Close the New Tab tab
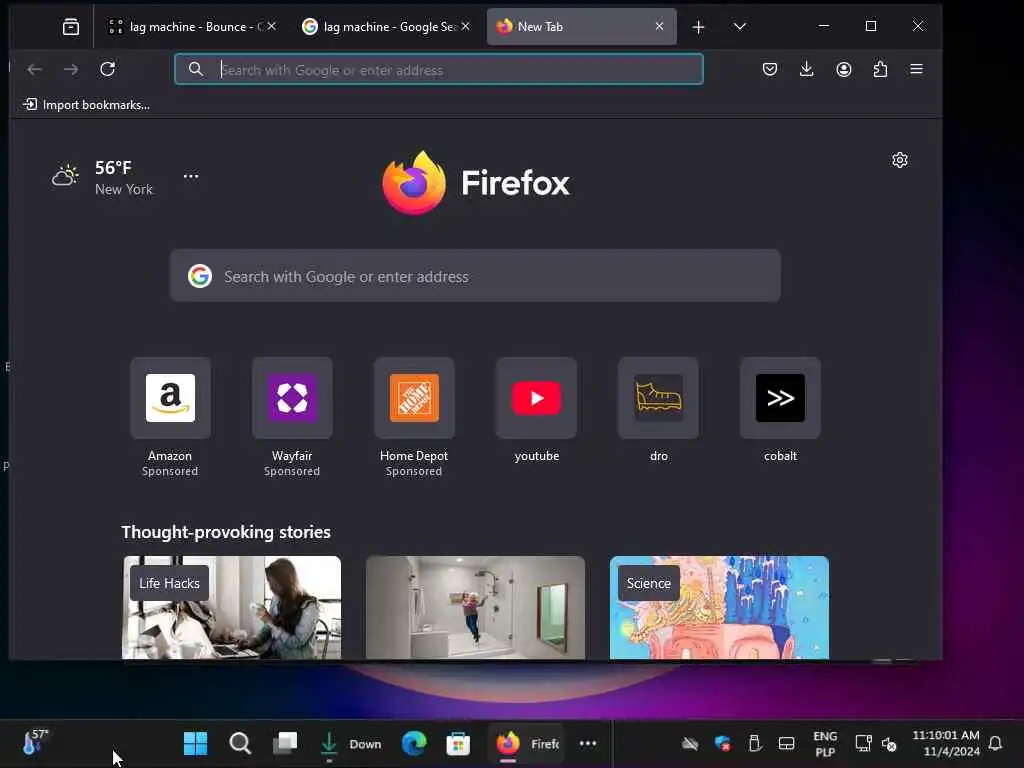Viewport: 1024px width, 768px height. pos(660,26)
